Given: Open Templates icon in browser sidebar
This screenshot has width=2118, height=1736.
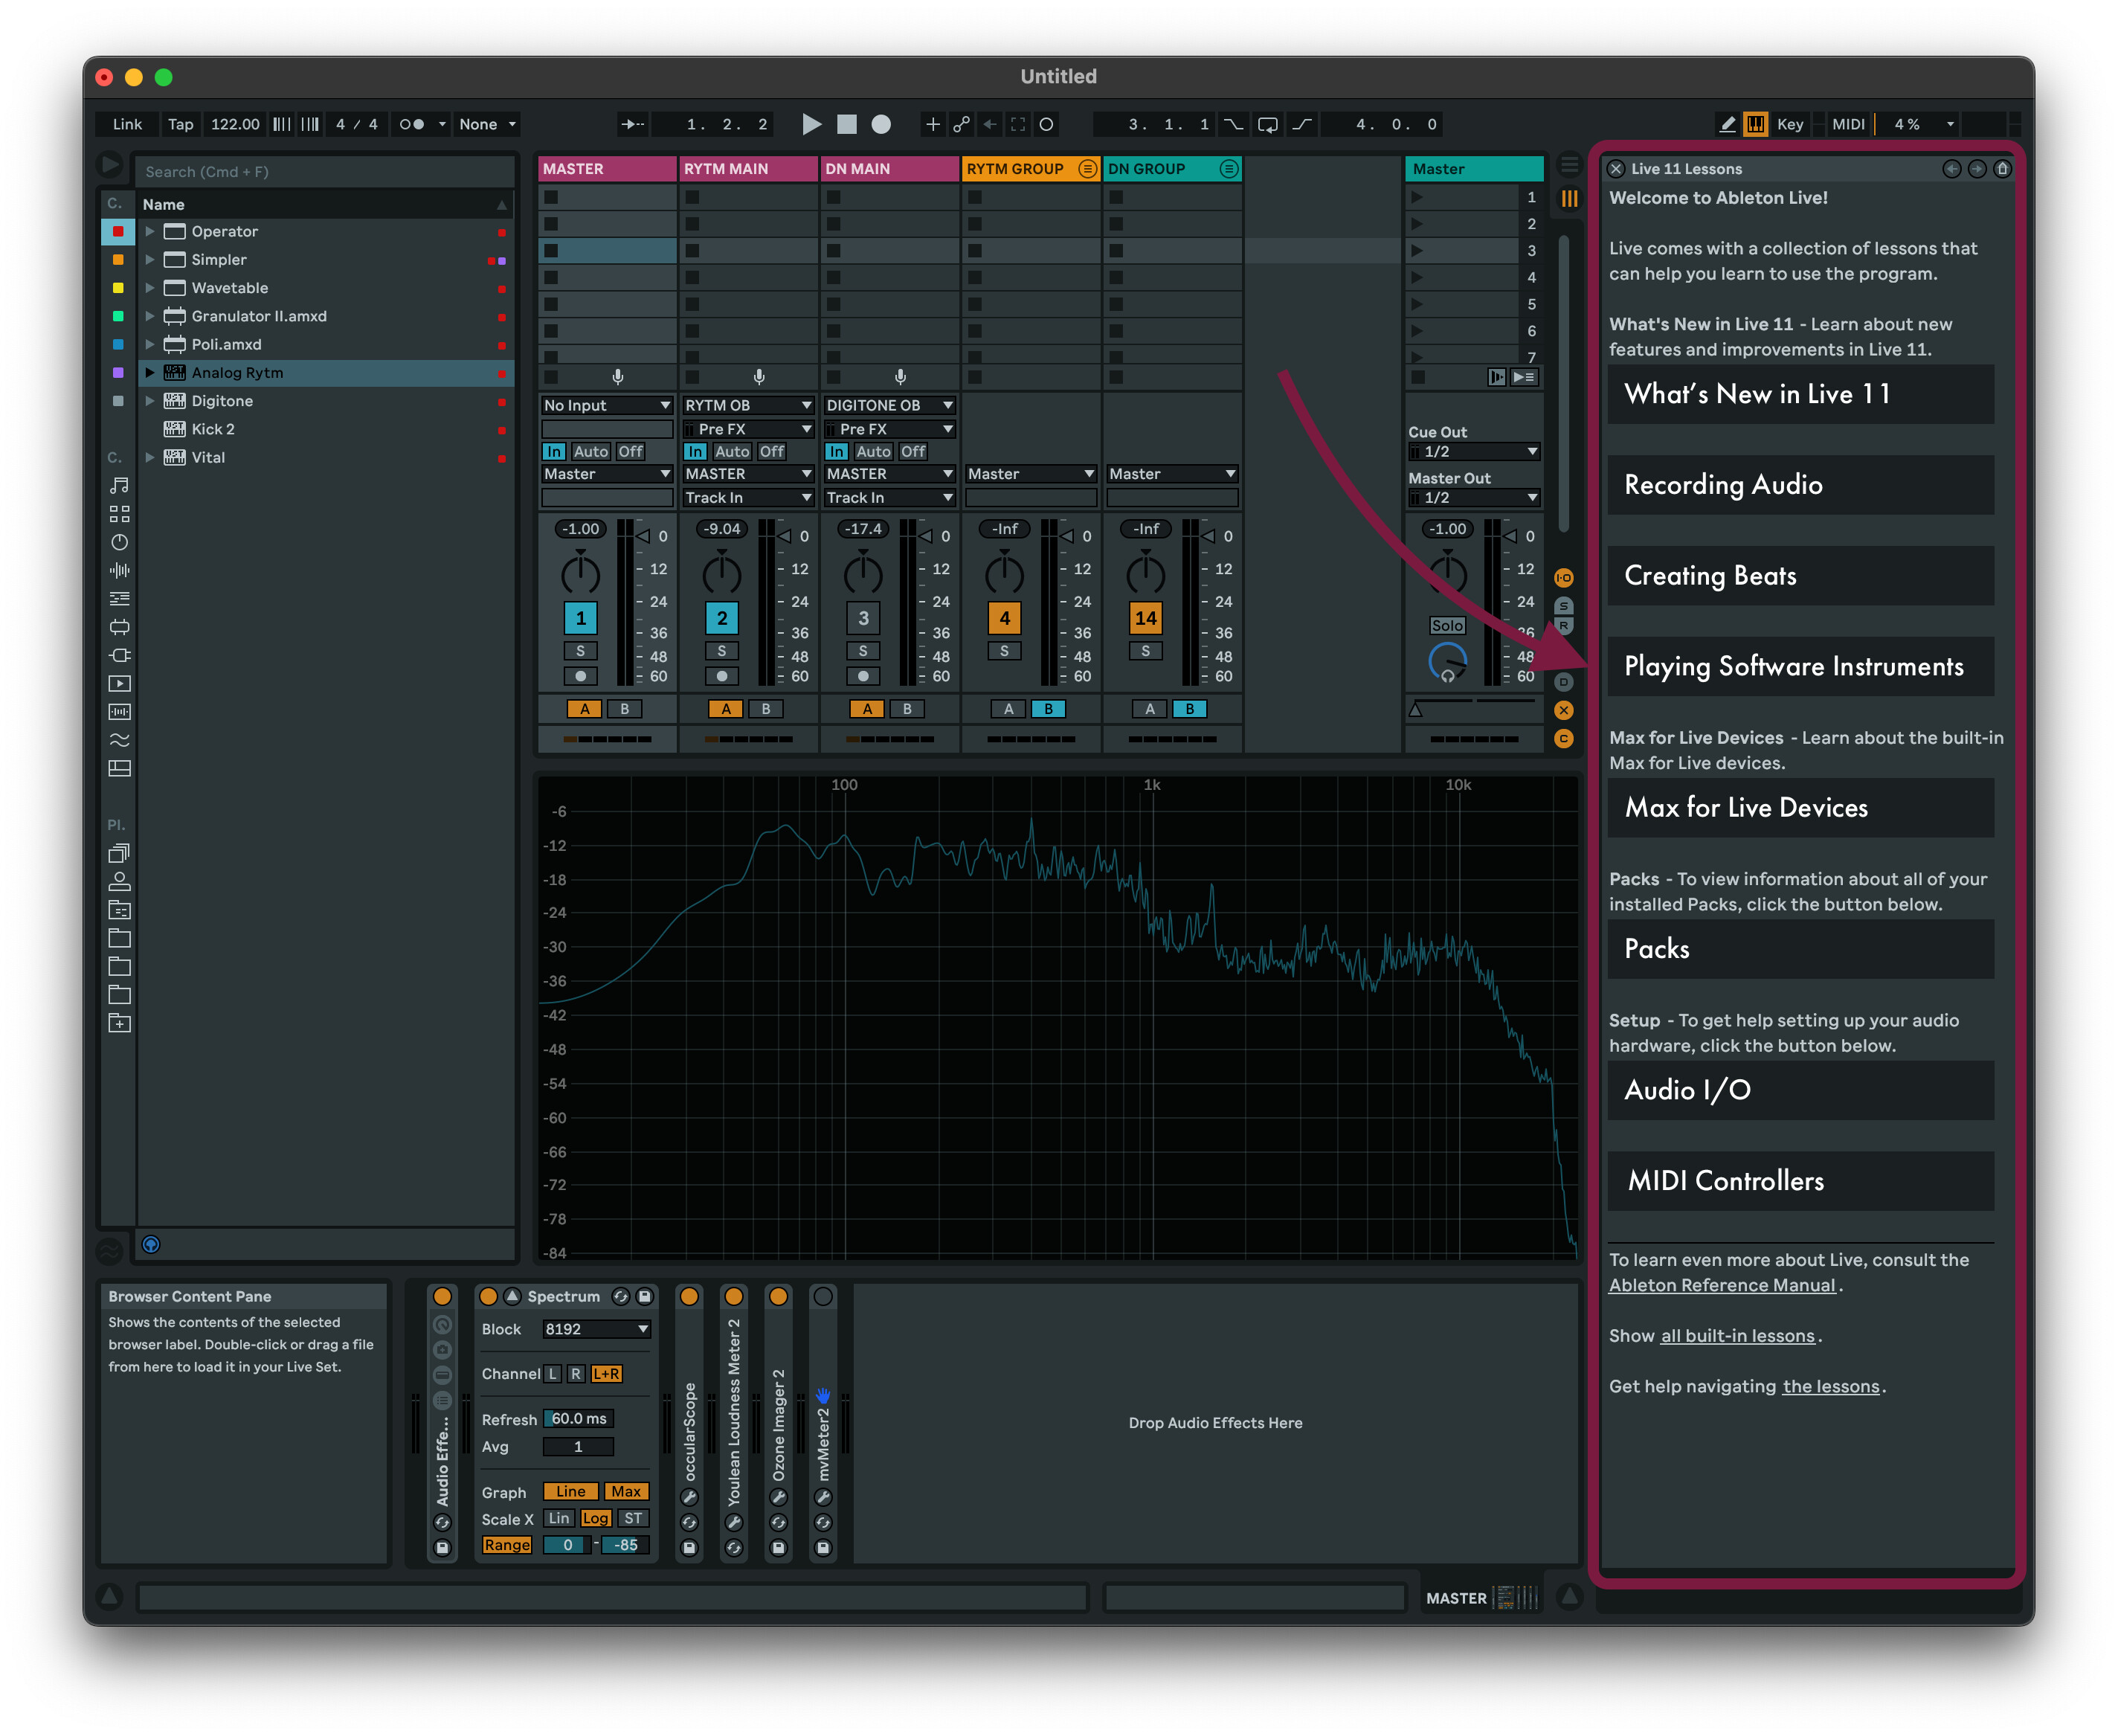Looking at the screenshot, I should (x=119, y=769).
